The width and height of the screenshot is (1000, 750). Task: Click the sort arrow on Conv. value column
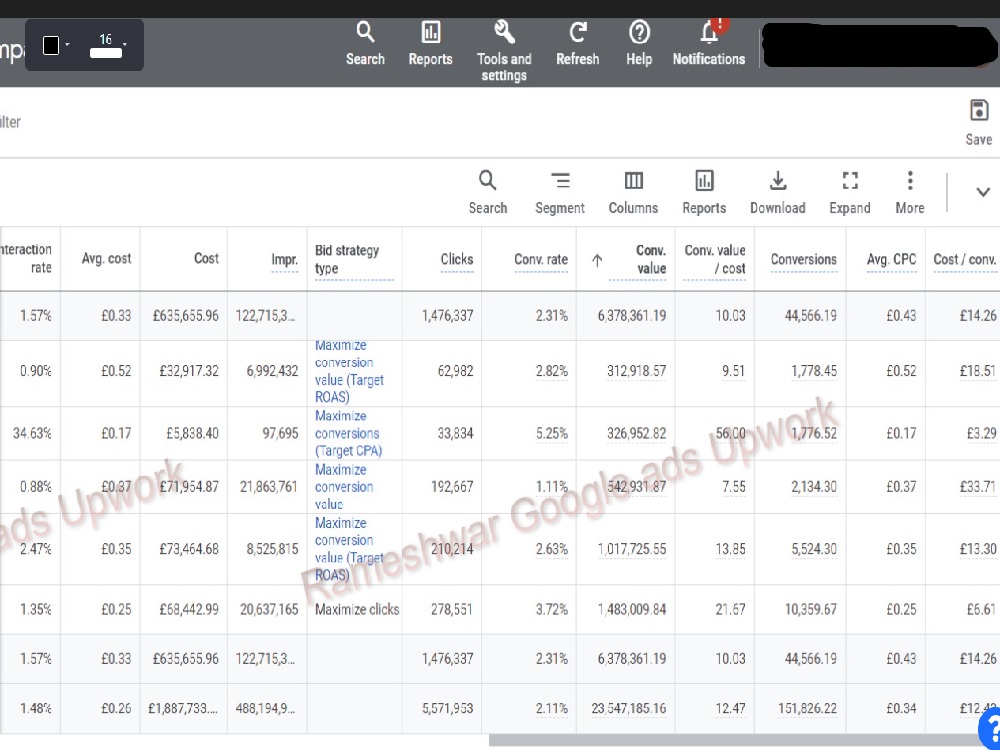click(597, 260)
